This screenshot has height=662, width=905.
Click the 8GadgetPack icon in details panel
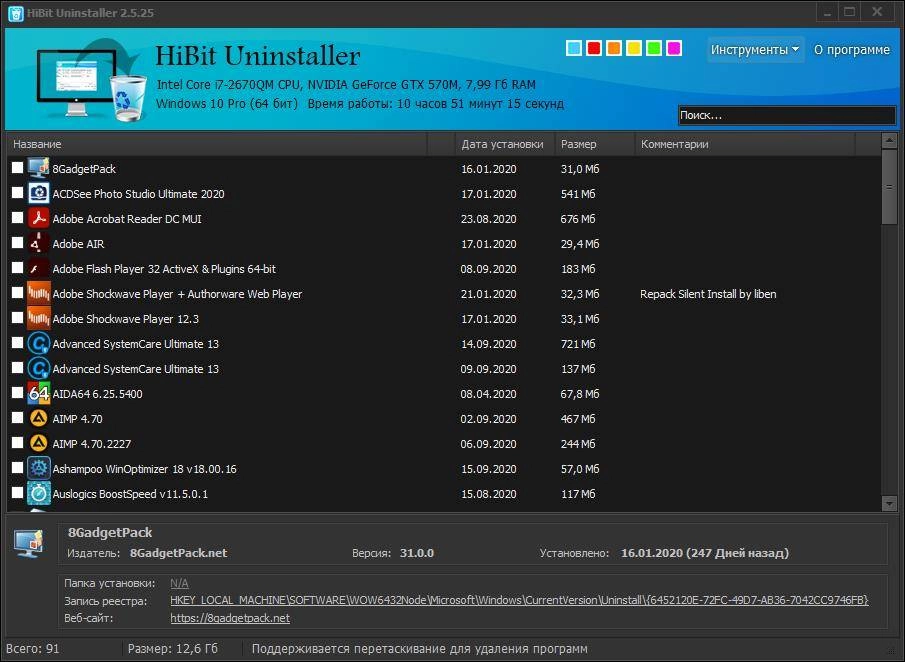29,544
